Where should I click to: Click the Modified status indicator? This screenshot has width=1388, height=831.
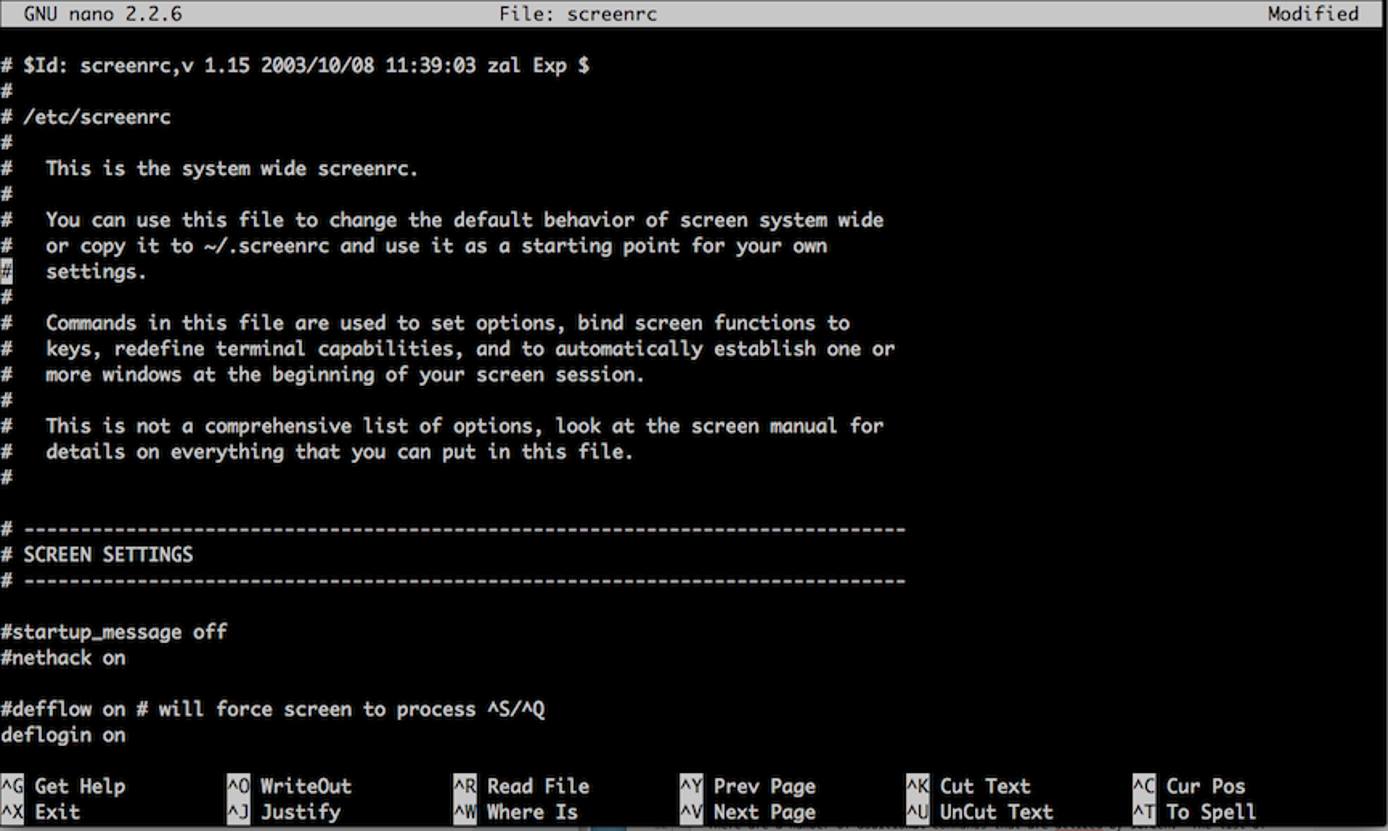tap(1314, 13)
